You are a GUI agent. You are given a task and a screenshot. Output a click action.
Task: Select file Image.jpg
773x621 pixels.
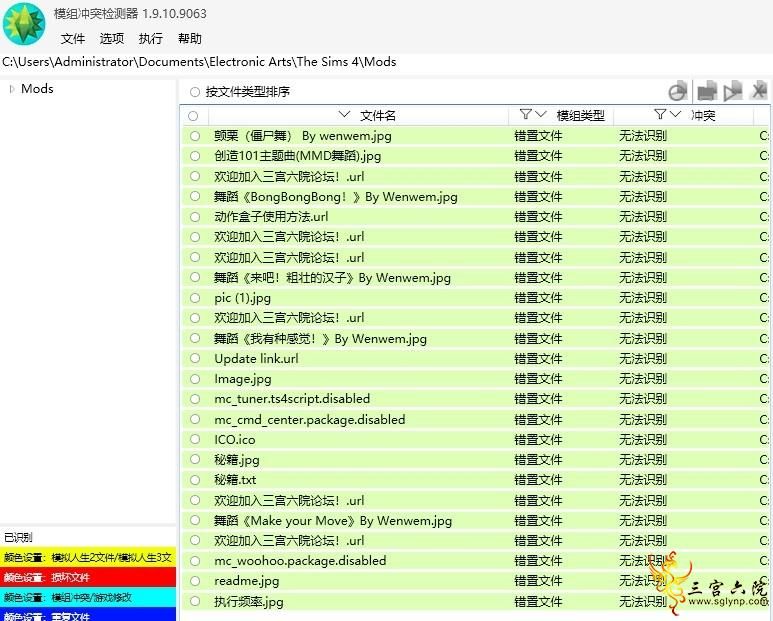click(243, 379)
